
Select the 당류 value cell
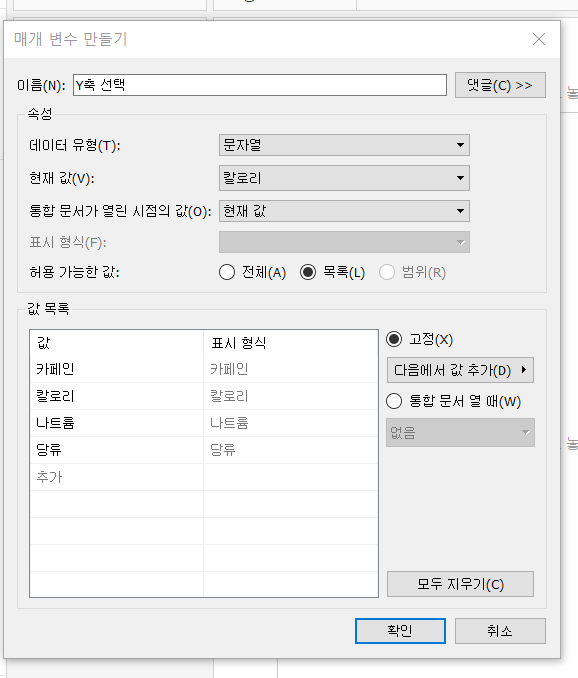[x=117, y=450]
